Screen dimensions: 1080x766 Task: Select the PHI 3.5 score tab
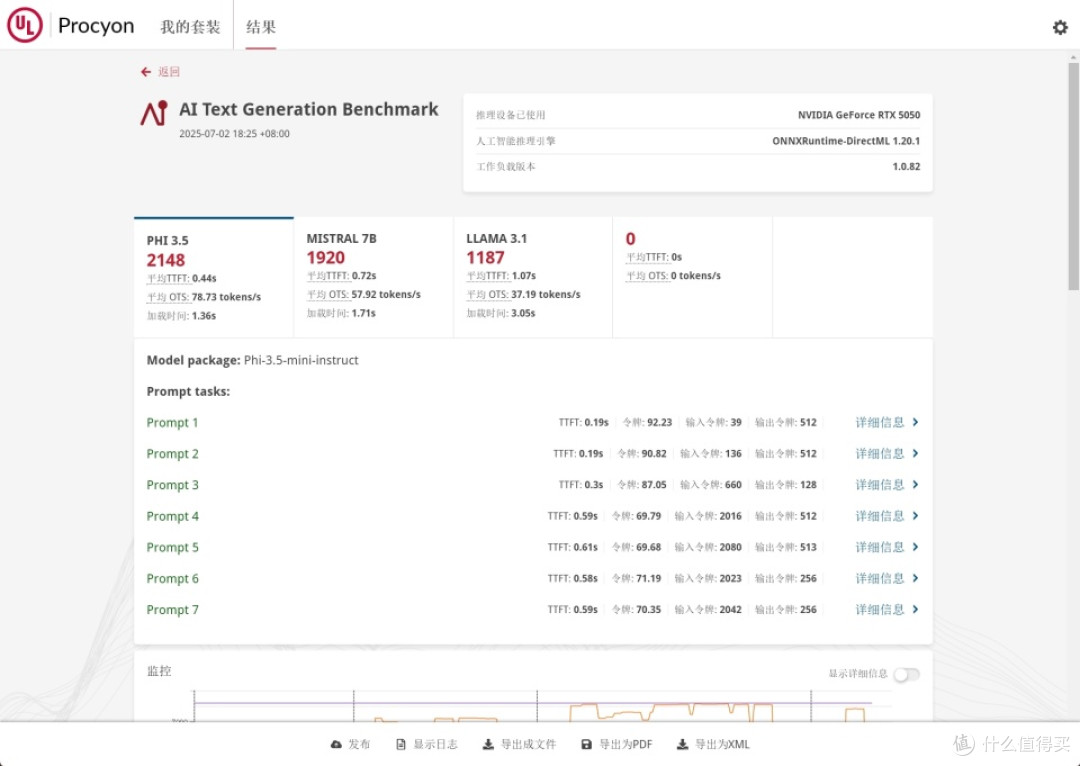(214, 278)
